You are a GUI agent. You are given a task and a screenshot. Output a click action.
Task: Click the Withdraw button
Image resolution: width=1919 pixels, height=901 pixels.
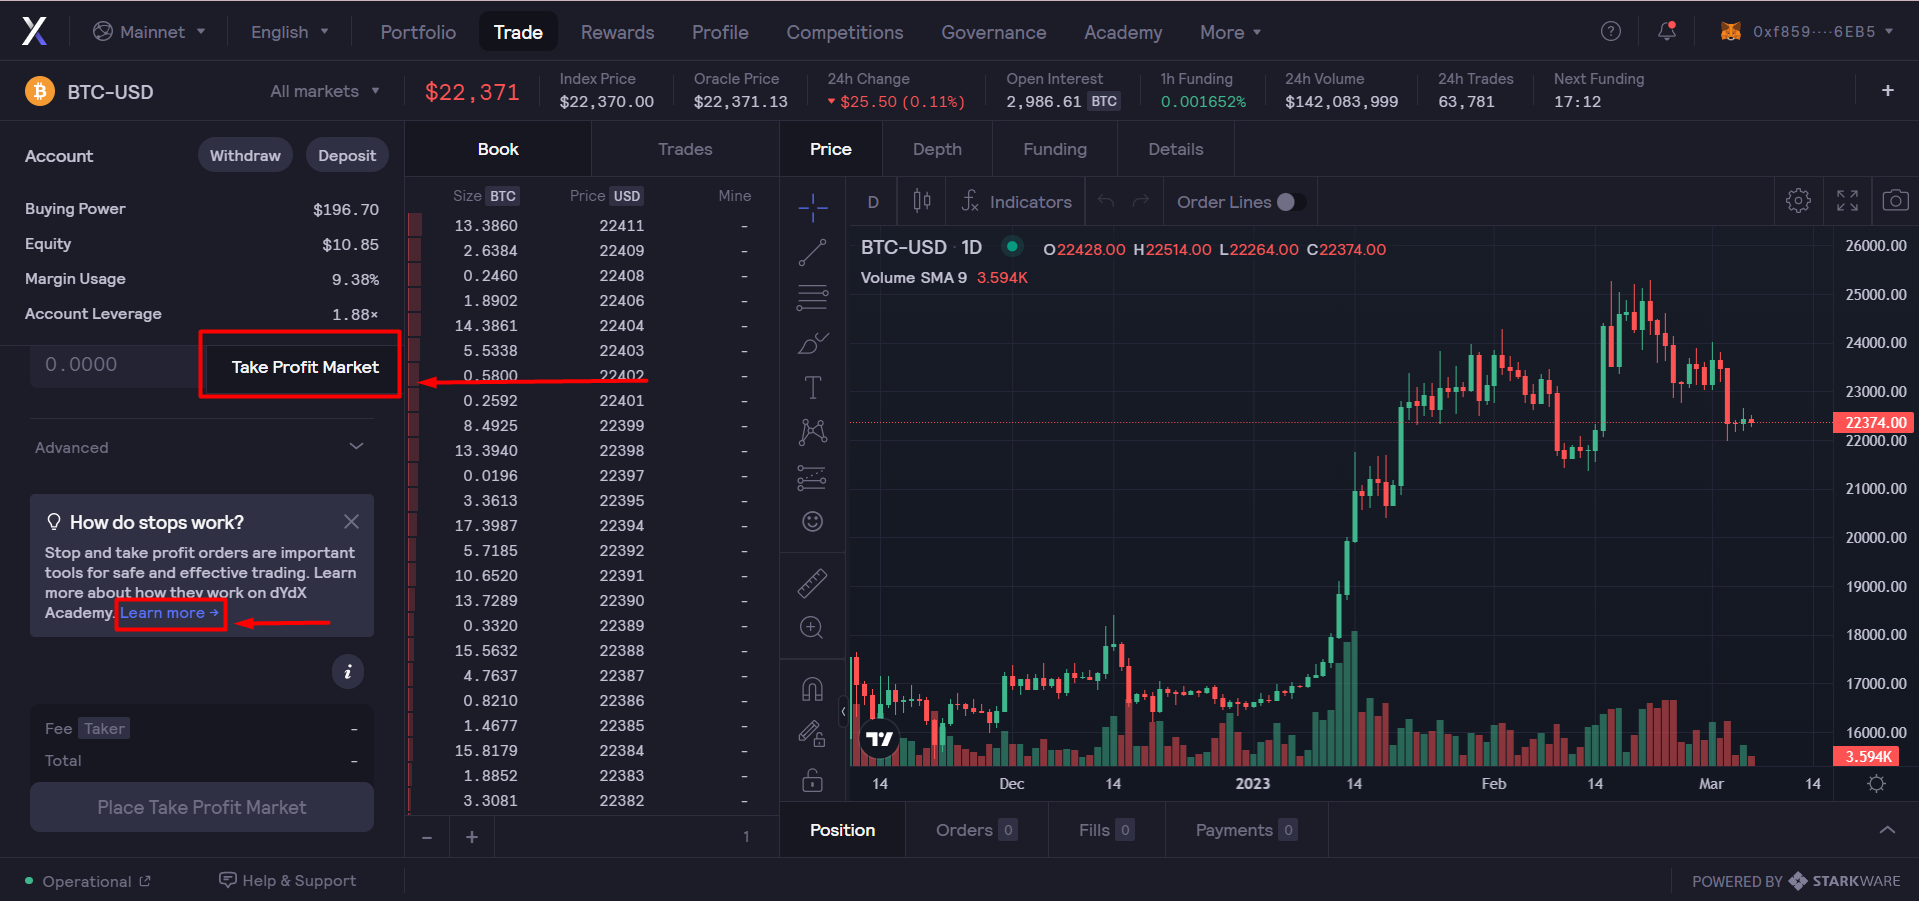(x=245, y=155)
